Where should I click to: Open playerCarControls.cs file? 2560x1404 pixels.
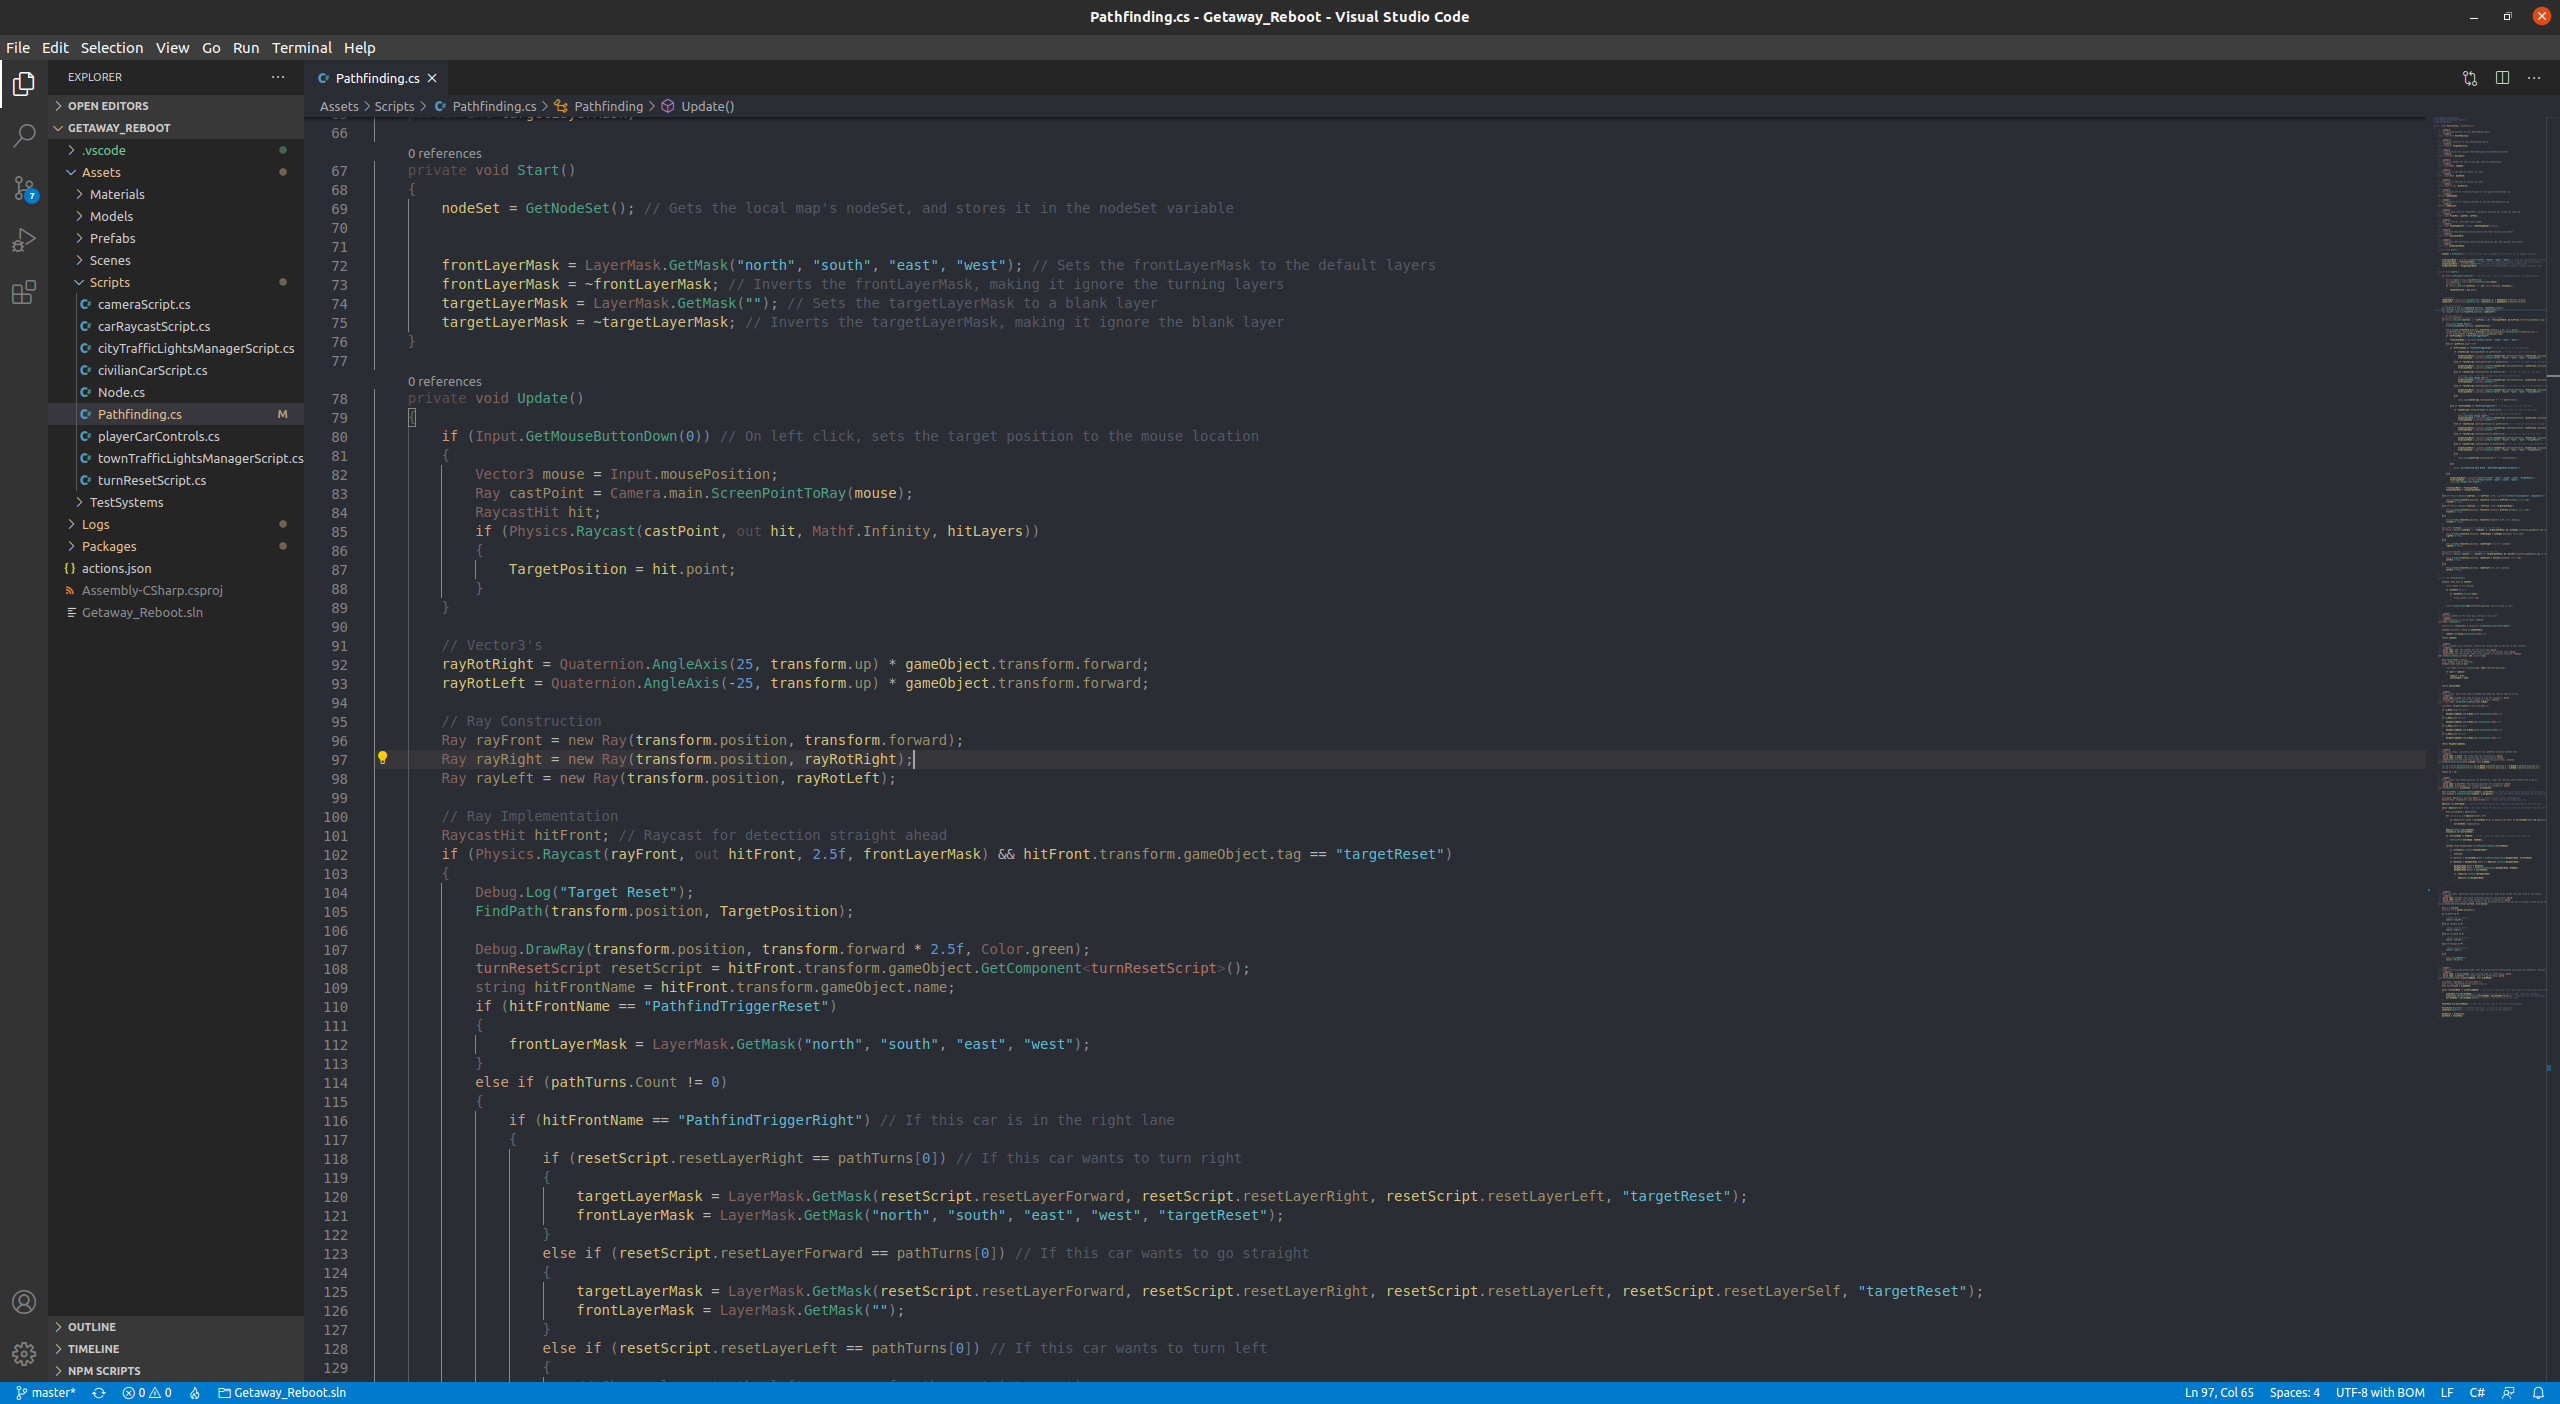158,436
